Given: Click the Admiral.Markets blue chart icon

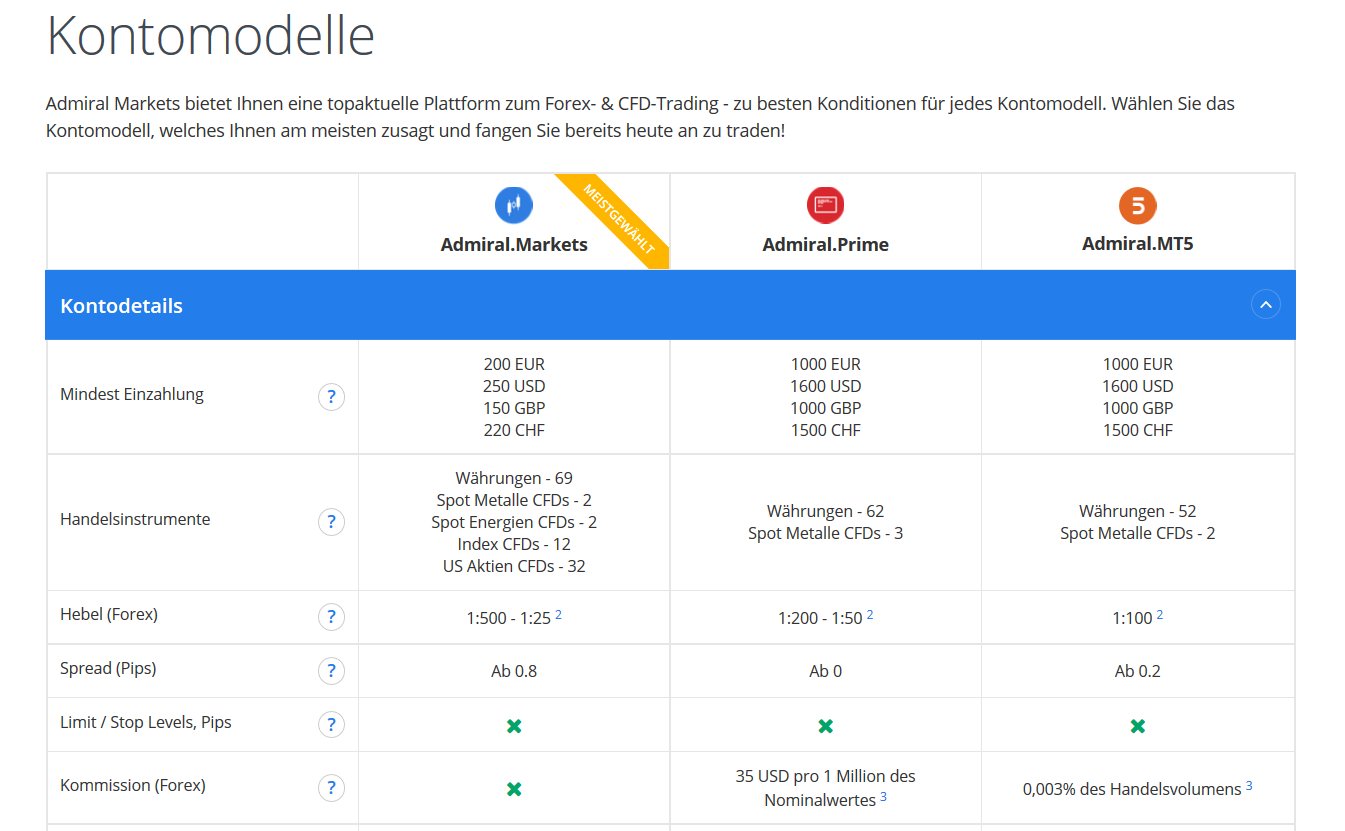Looking at the screenshot, I should (514, 205).
